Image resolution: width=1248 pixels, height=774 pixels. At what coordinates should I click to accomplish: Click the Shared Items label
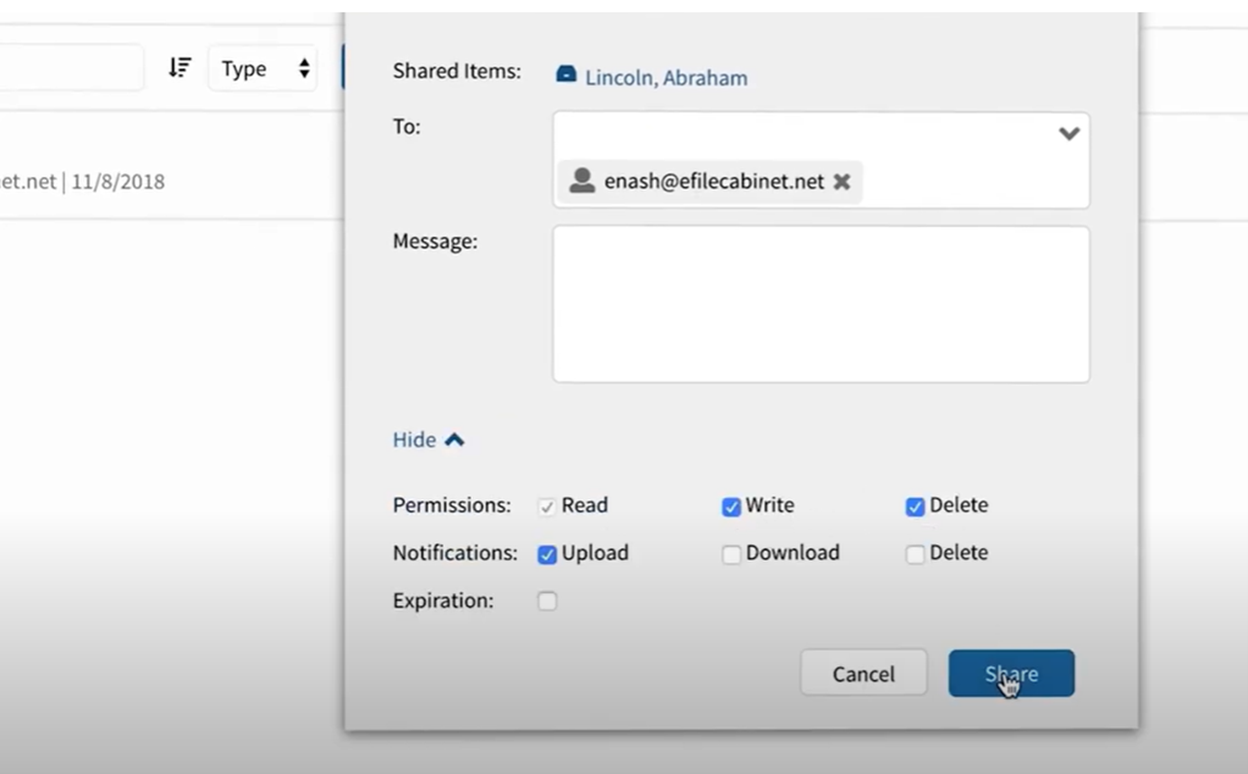pyautogui.click(x=457, y=71)
